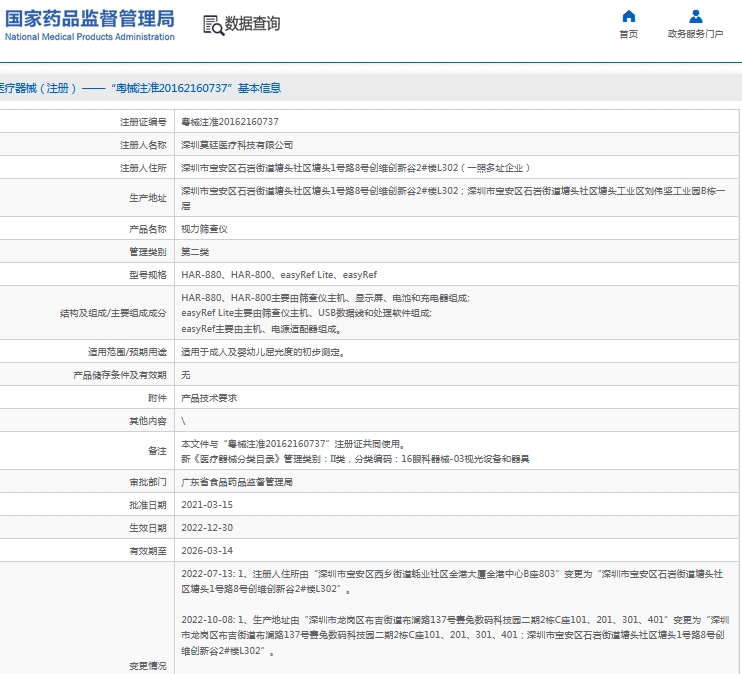Click the easyRef Lite composition line
Viewport: 742px width, 674px height.
click(x=306, y=313)
